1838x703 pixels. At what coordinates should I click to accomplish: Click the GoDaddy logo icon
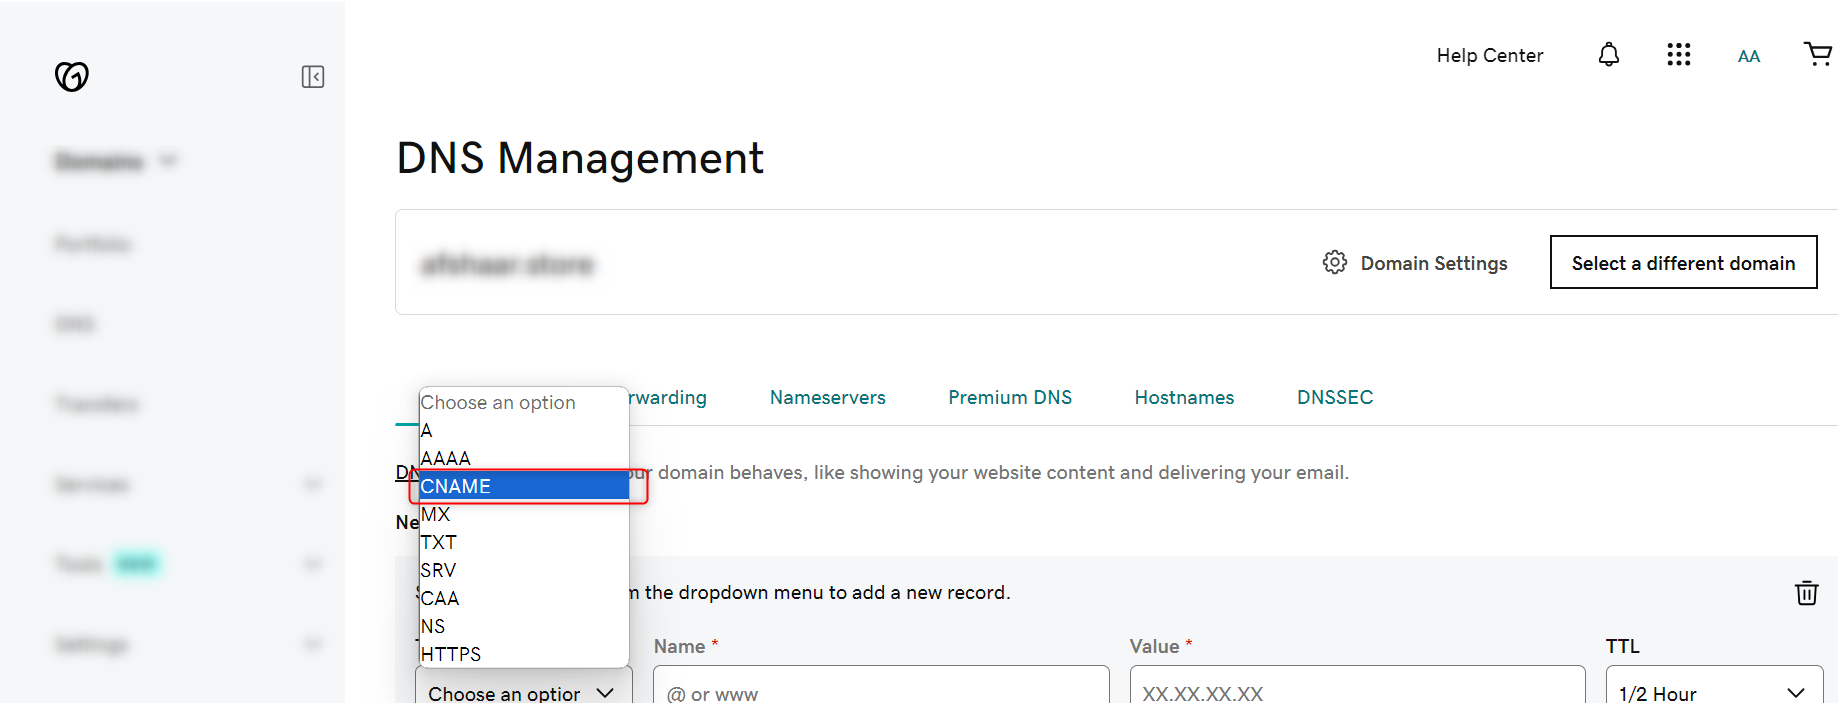pyautogui.click(x=72, y=76)
